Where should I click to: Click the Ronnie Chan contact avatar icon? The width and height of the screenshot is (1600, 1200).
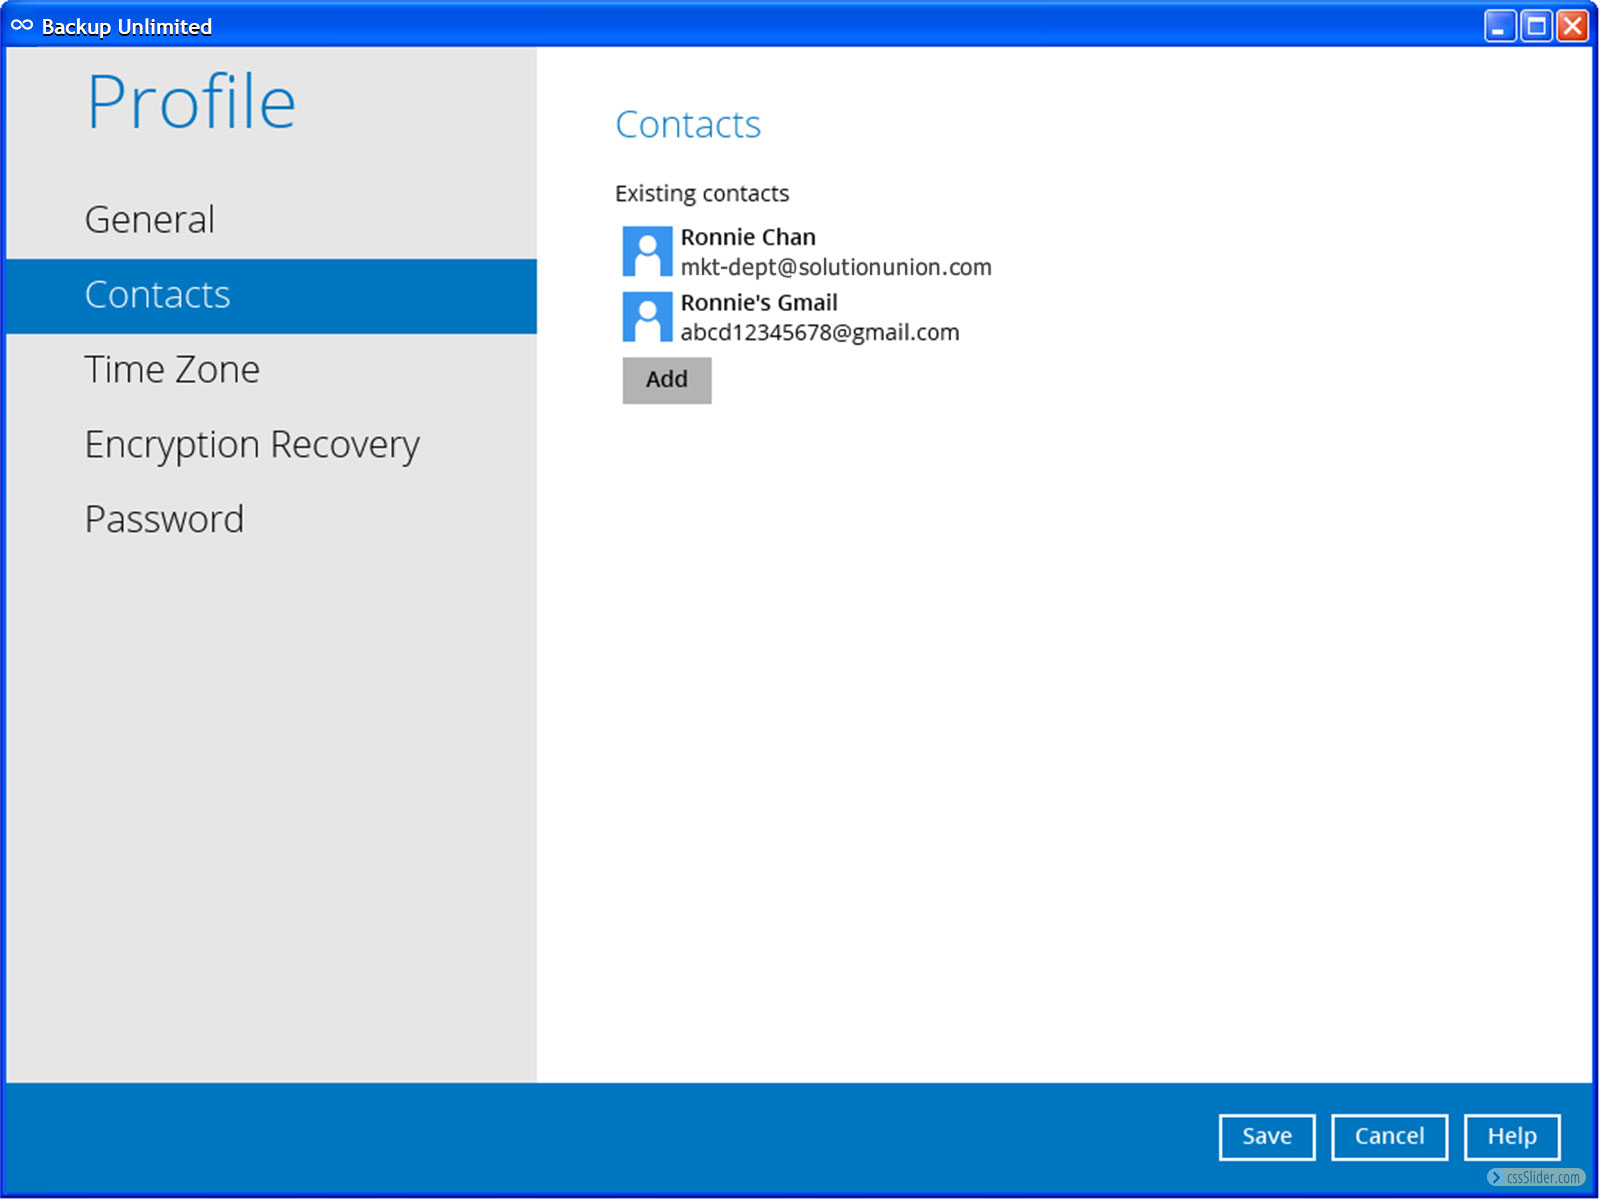(647, 251)
